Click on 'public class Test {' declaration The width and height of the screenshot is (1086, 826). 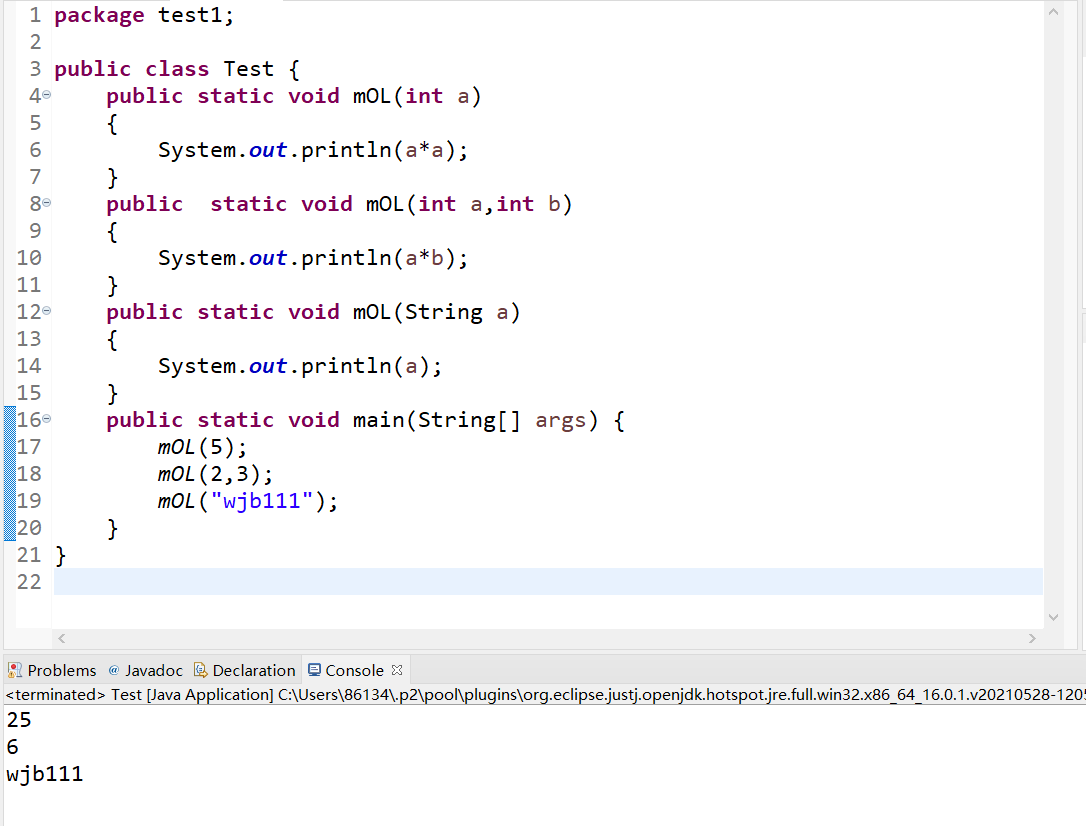pyautogui.click(x=177, y=69)
